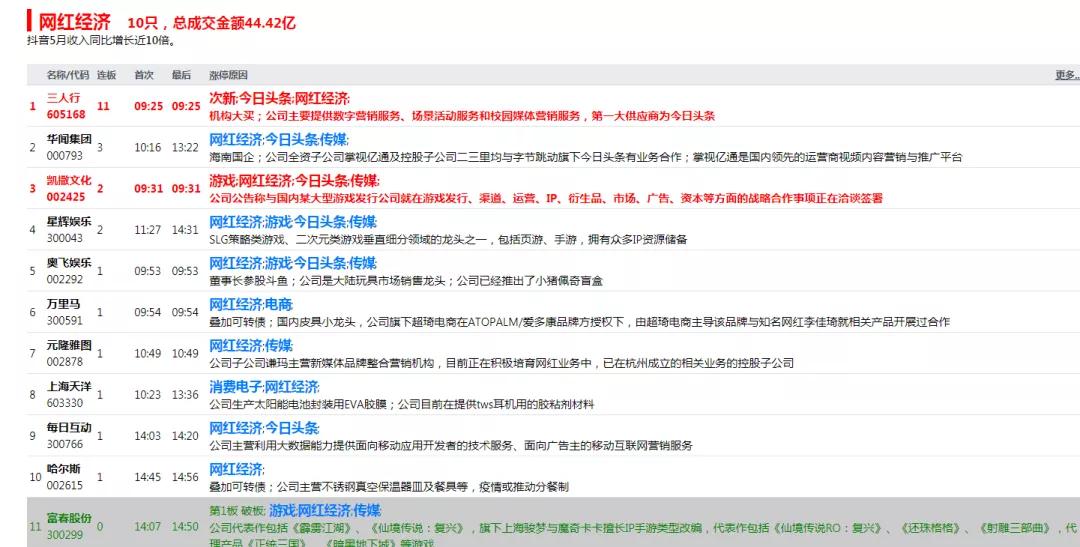
Task: Open stock name 元隆雅图
Action: click(69, 345)
